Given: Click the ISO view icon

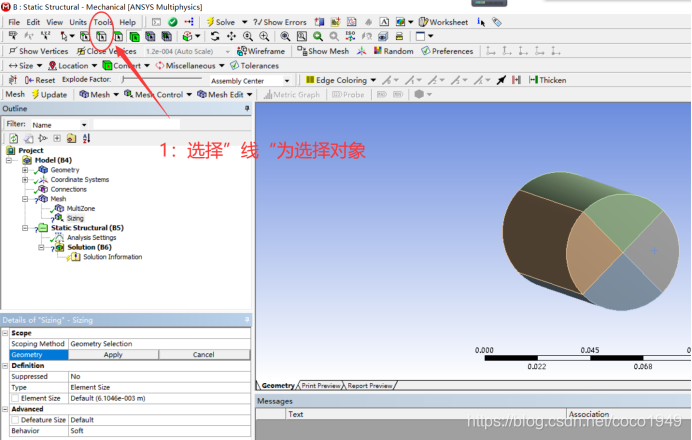Looking at the screenshot, I should (x=350, y=36).
